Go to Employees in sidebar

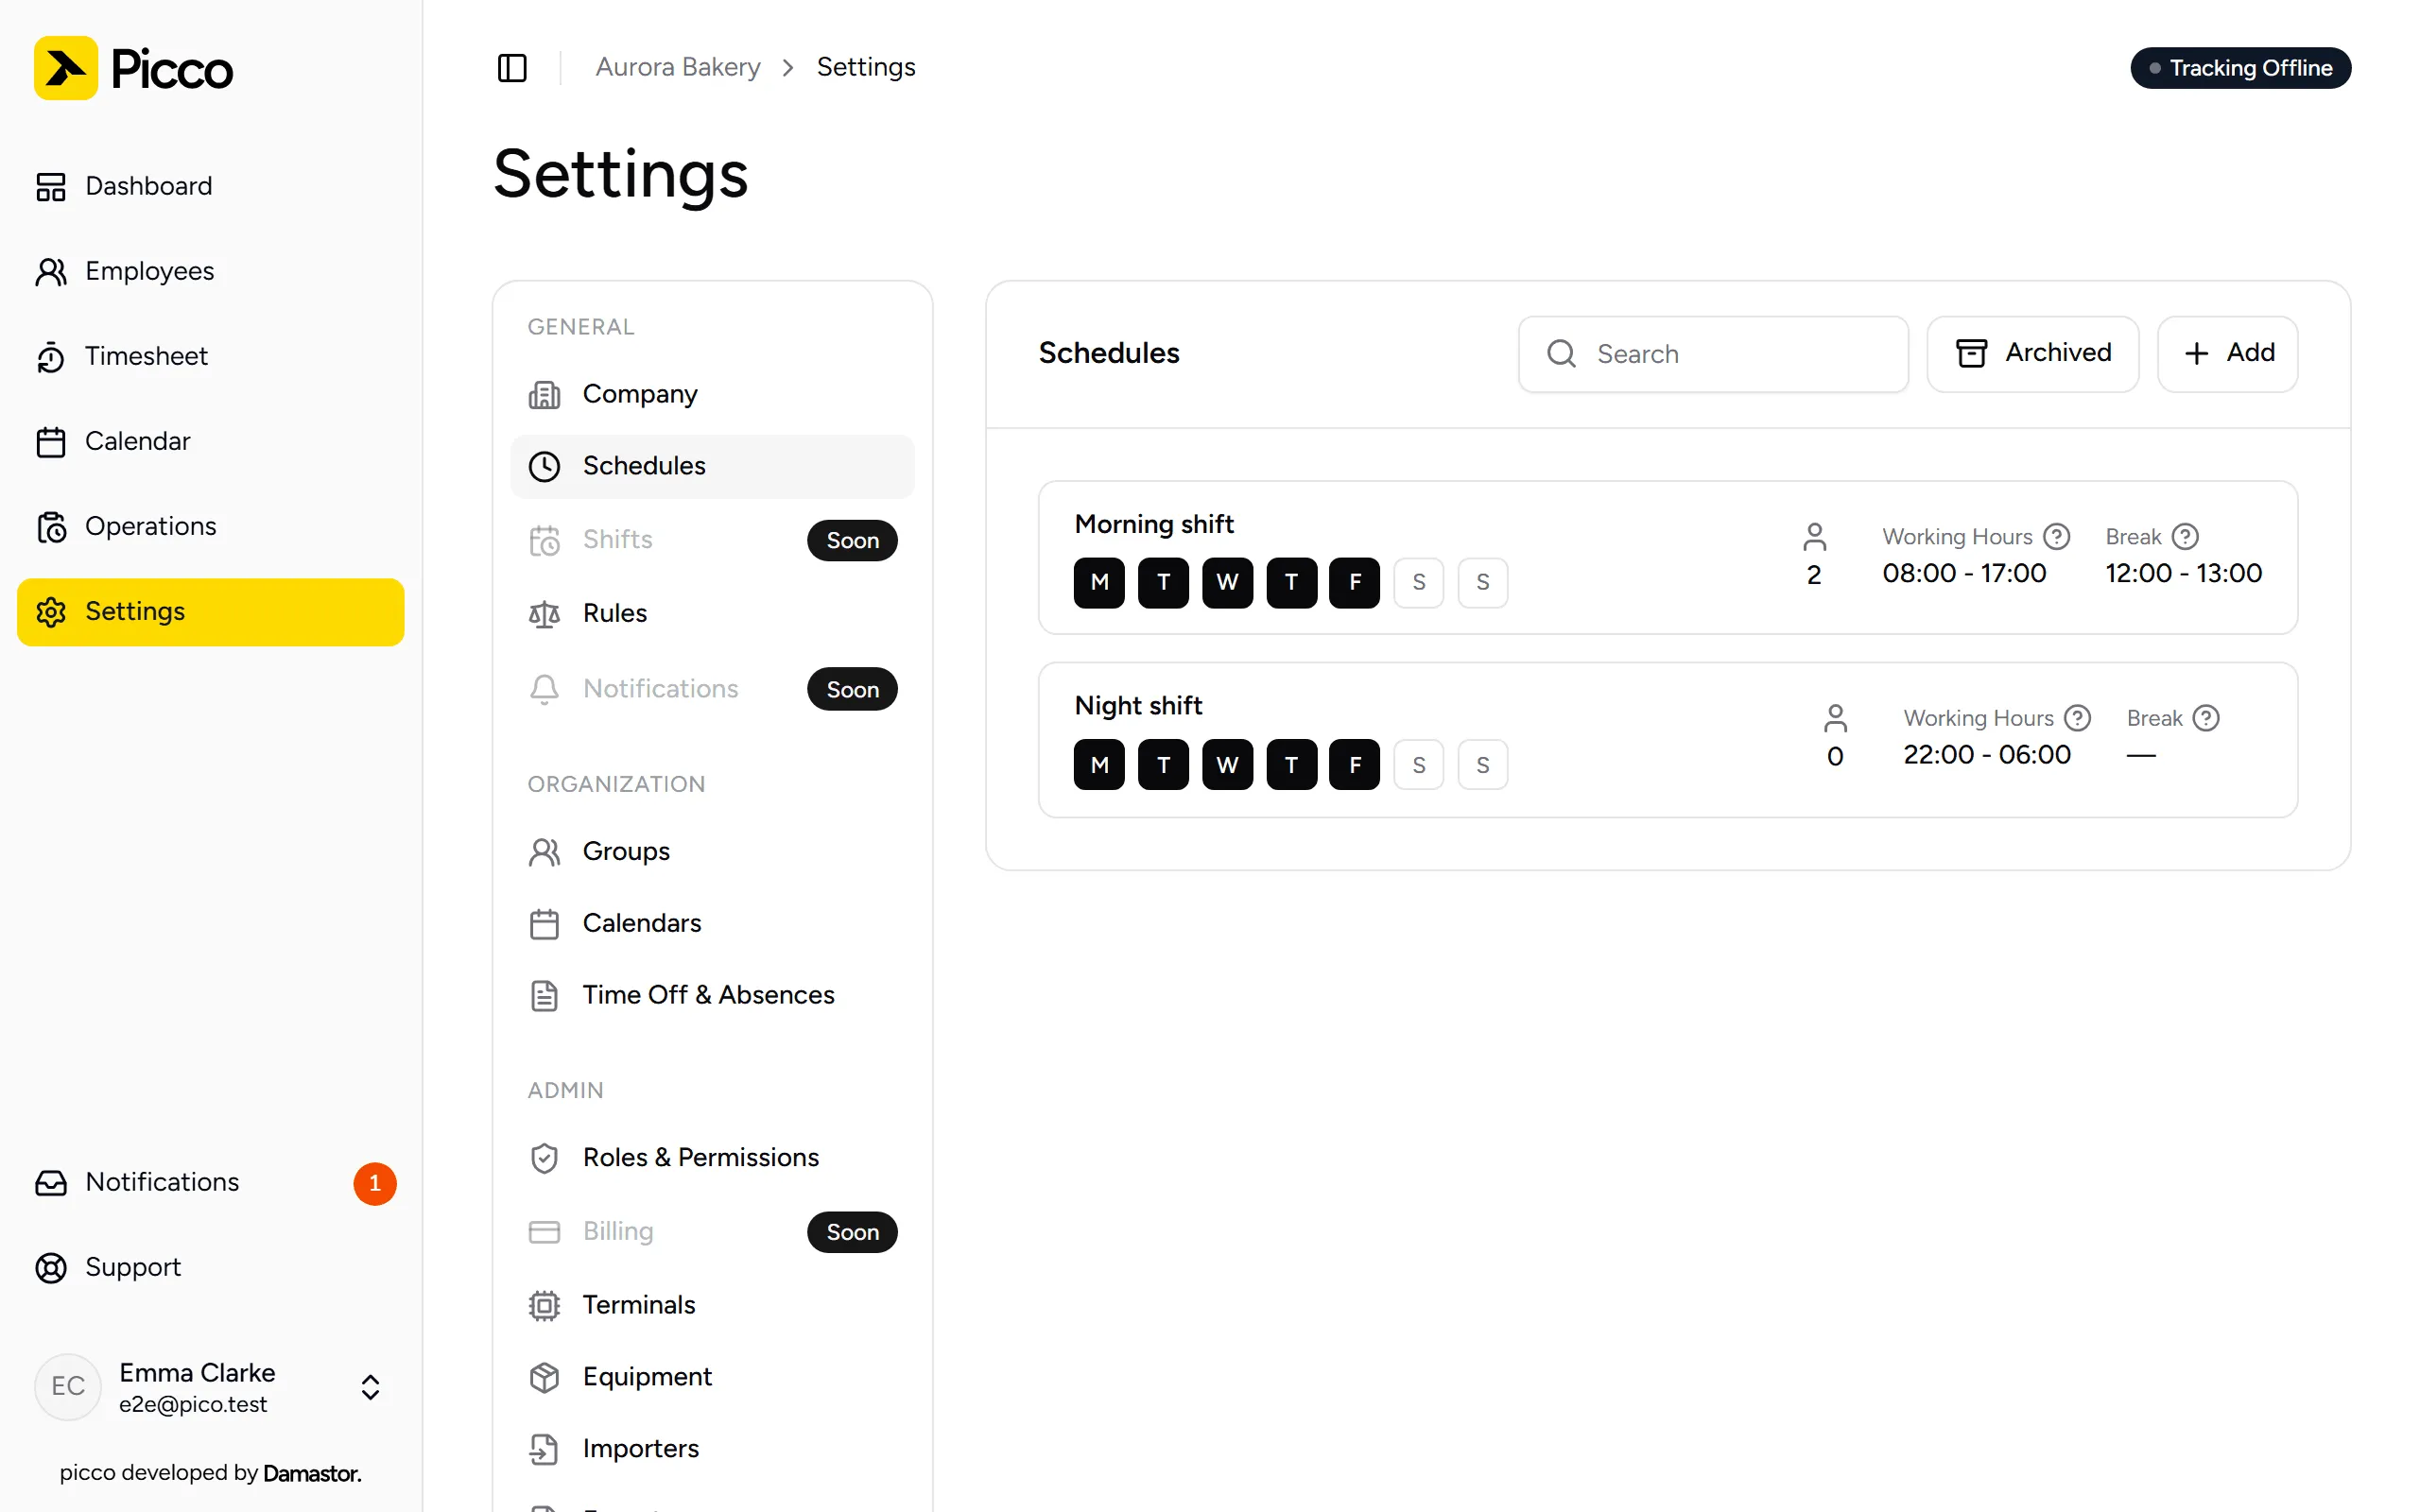[210, 271]
